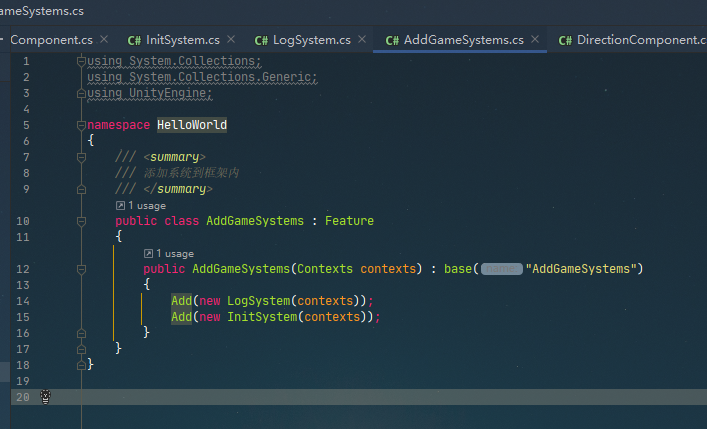This screenshot has width=707, height=429.
Task: Click the Add call on line 14
Action: [182, 301]
